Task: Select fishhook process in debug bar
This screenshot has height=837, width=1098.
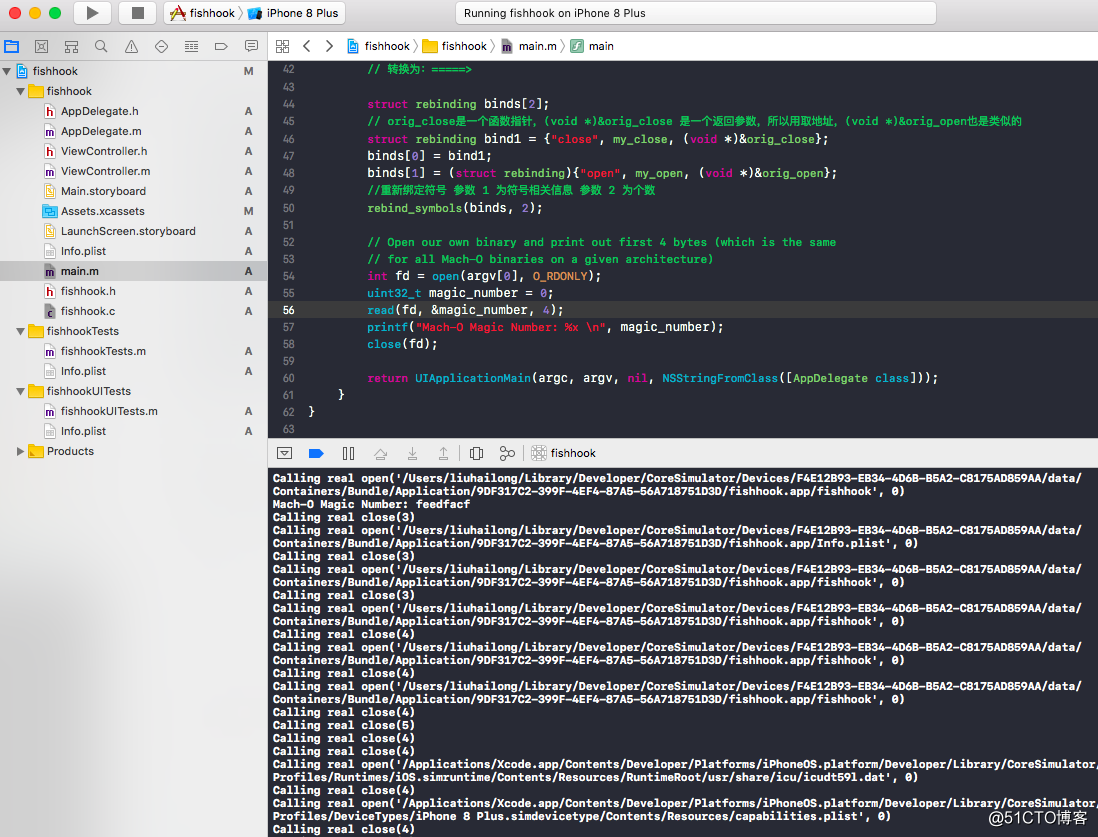Action: click(x=564, y=454)
